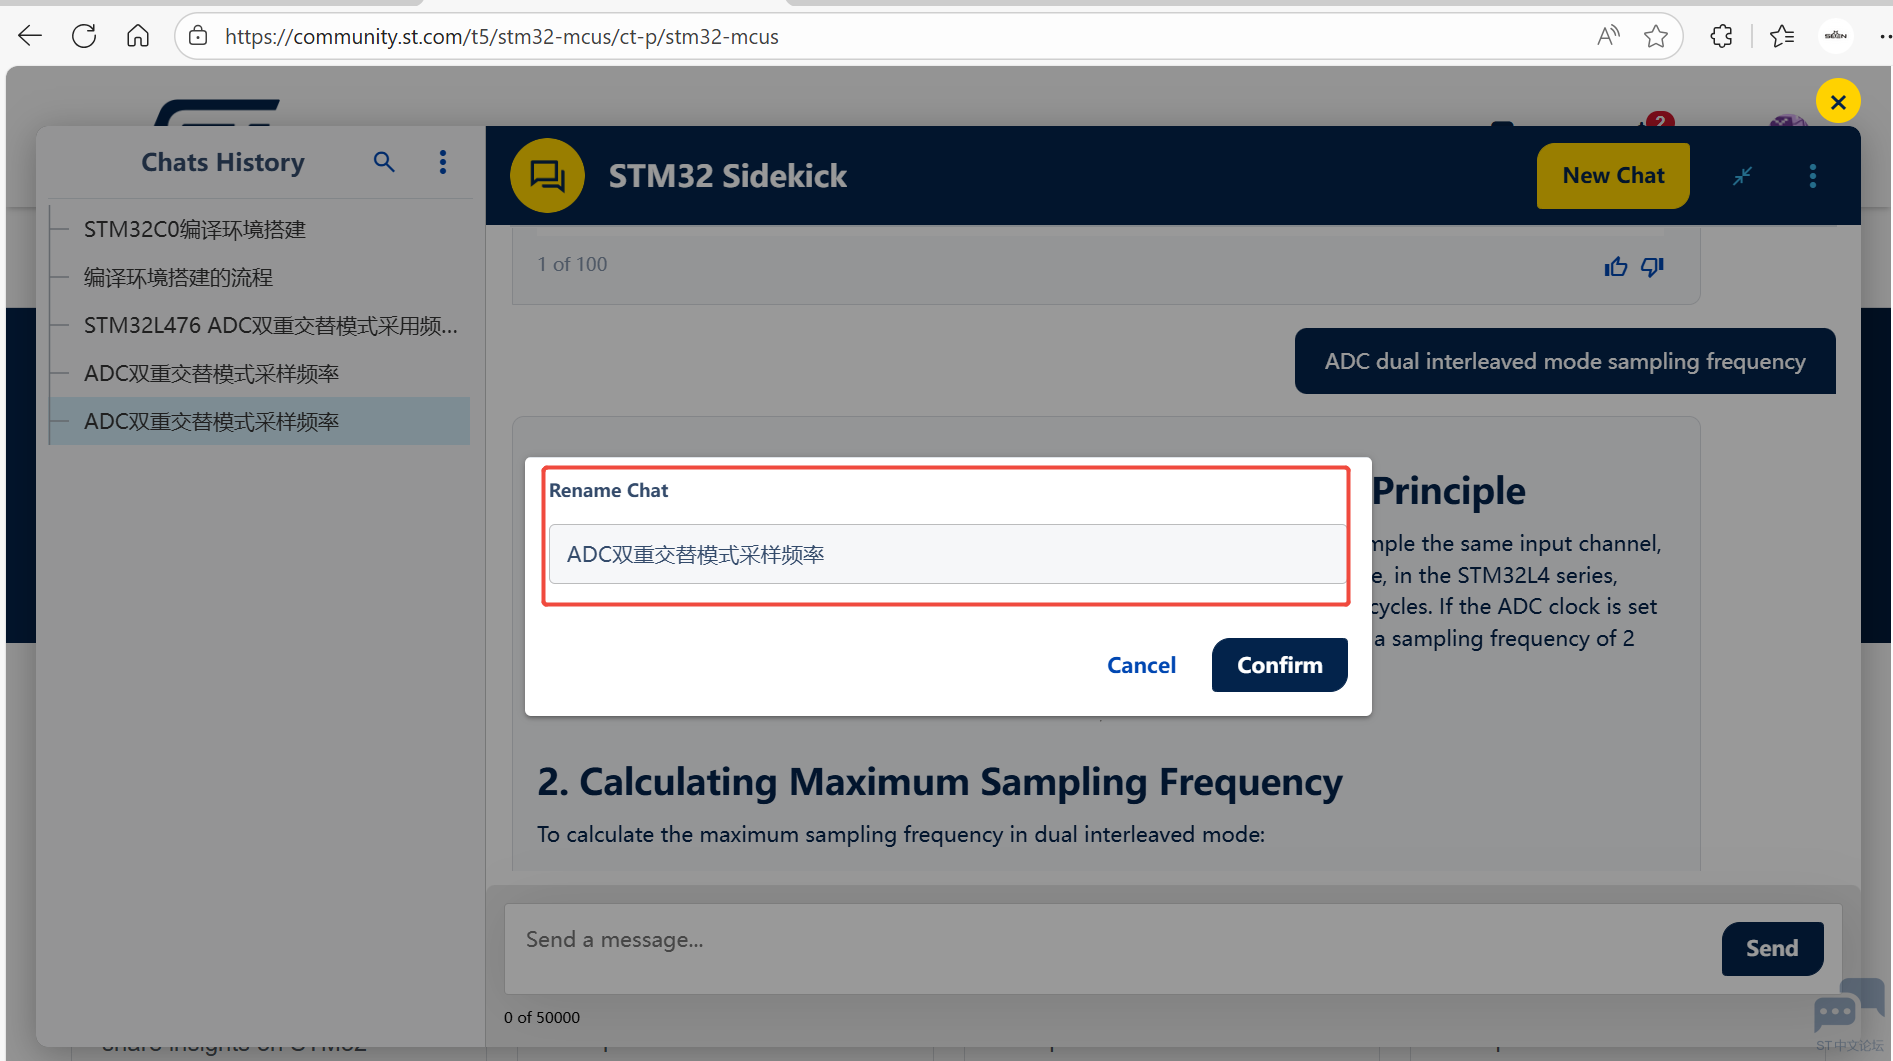Image resolution: width=1893 pixels, height=1061 pixels.
Task: Click the browser favorites star icon
Action: pyautogui.click(x=1656, y=37)
